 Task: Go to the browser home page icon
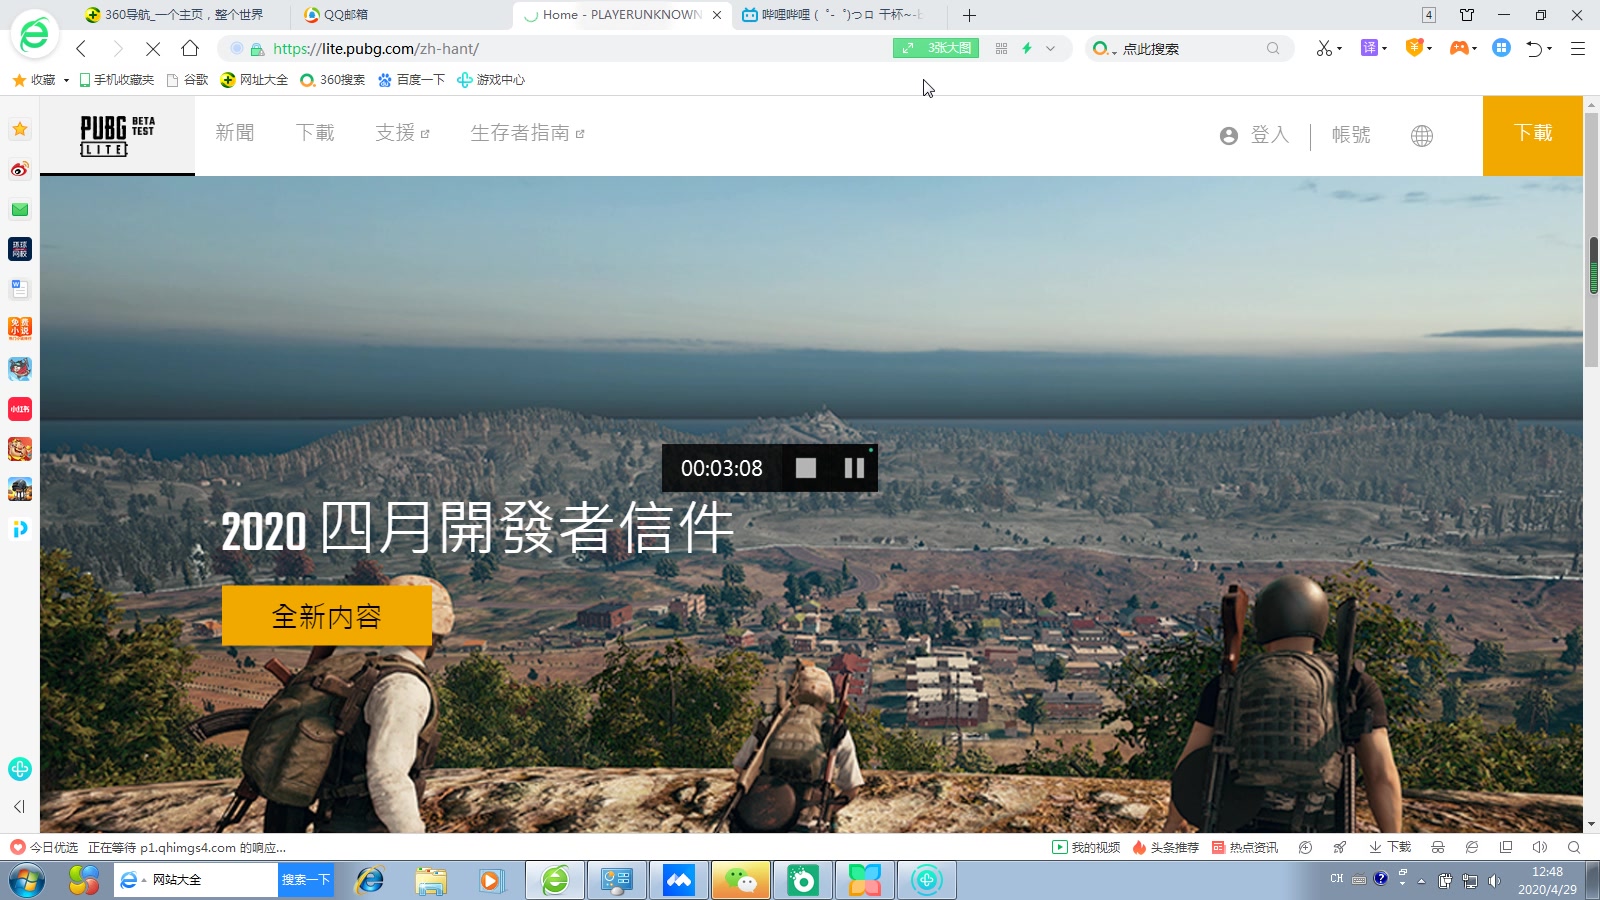click(190, 48)
